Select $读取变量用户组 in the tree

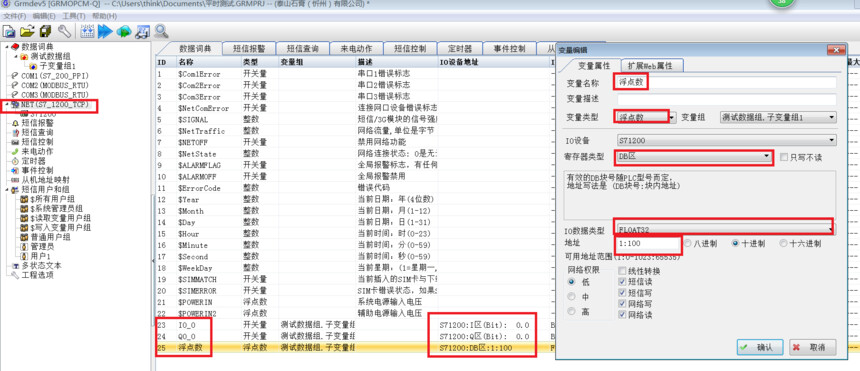[61, 218]
